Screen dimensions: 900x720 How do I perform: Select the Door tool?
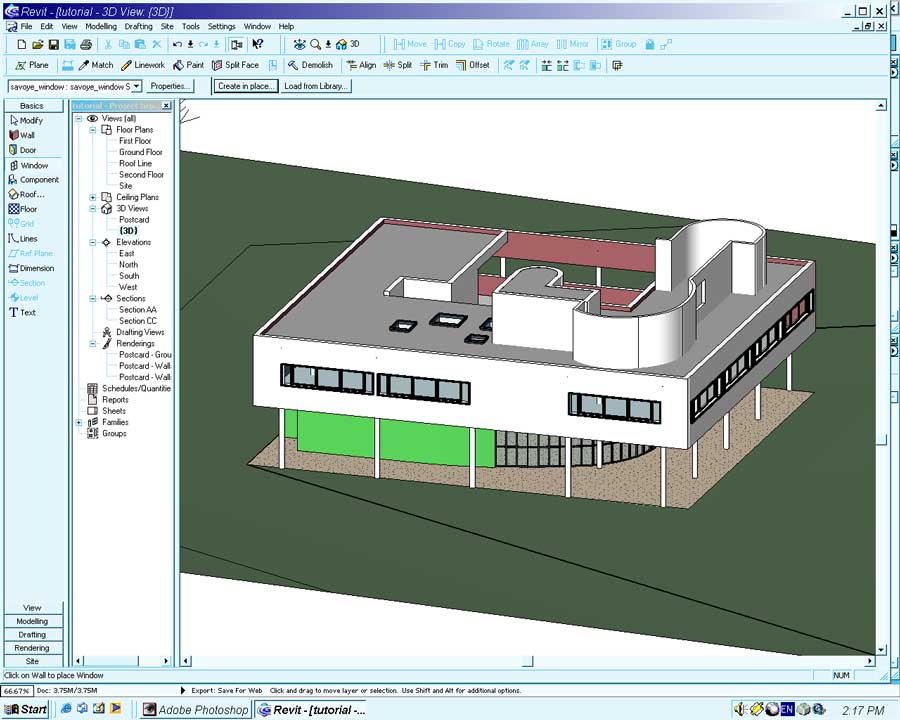coord(22,150)
